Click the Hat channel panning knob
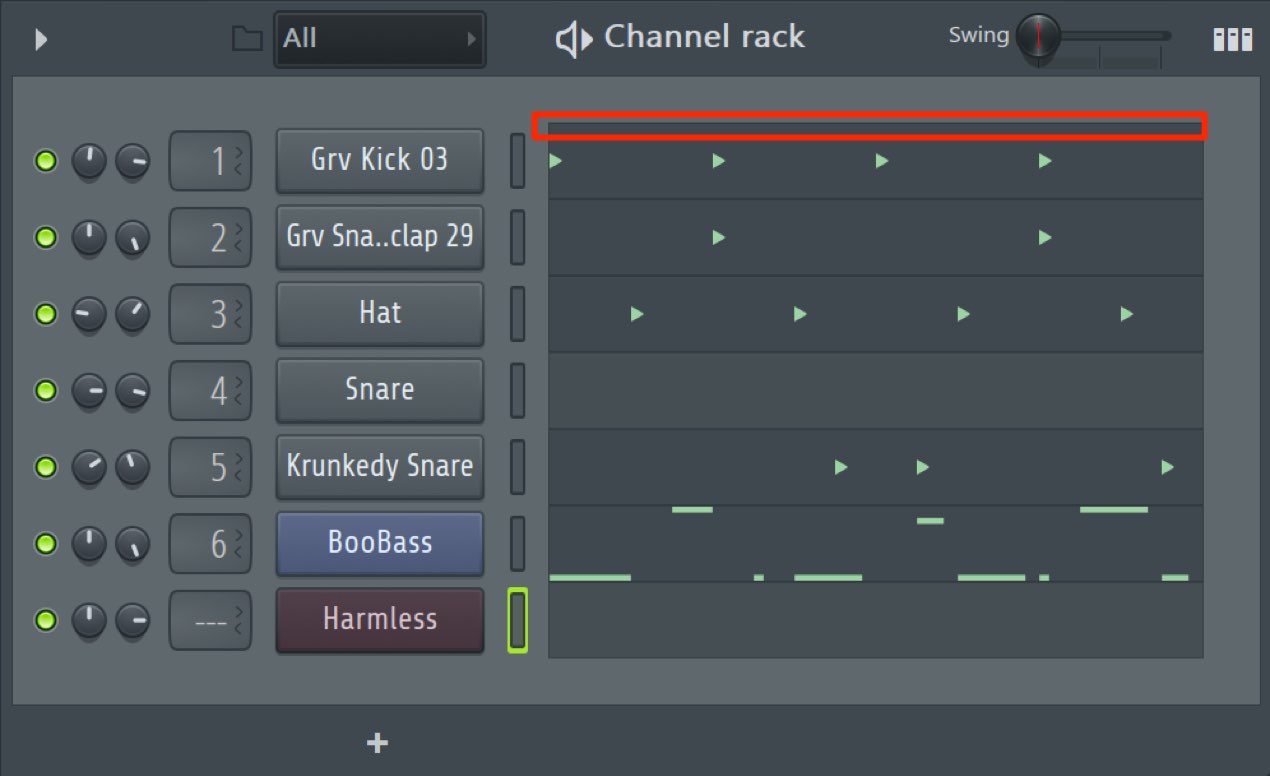The height and width of the screenshot is (776, 1270). click(x=132, y=314)
